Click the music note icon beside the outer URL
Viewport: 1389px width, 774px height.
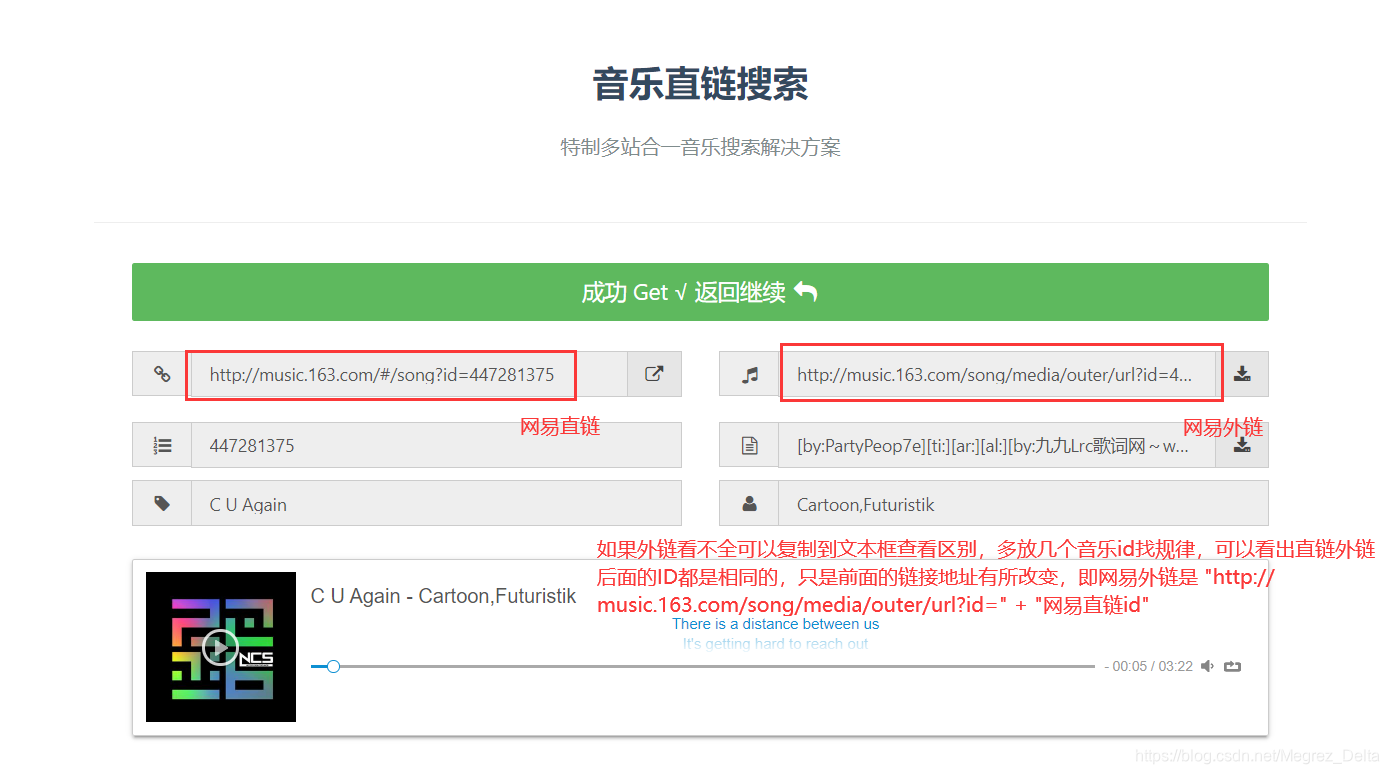749,374
